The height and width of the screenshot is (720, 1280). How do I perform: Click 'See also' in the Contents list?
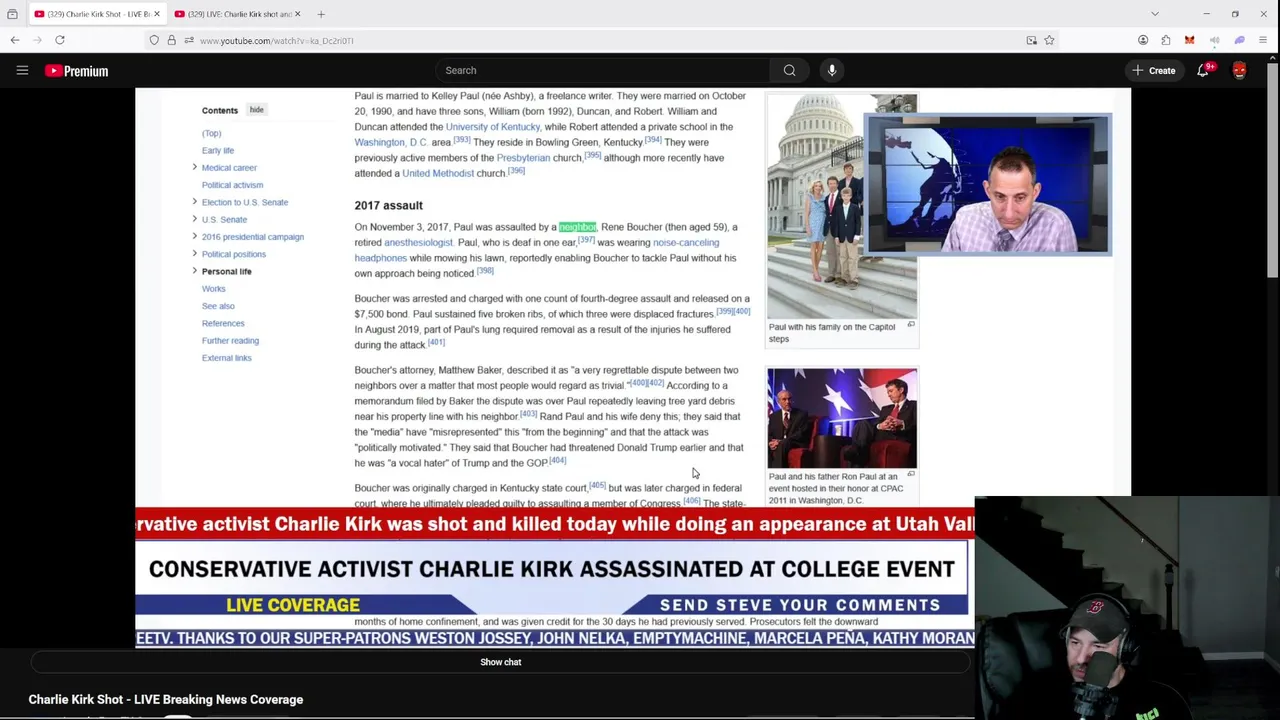218,306
